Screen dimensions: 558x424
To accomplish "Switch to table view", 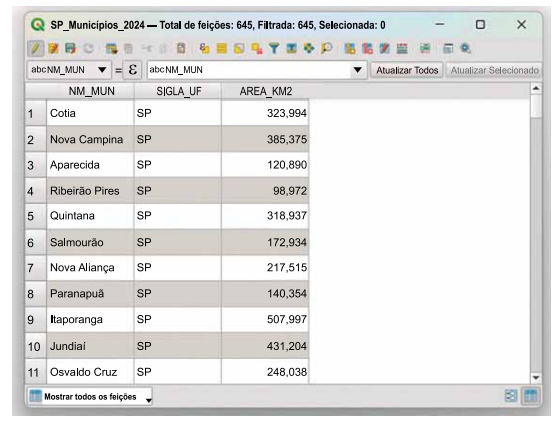I will click(530, 396).
